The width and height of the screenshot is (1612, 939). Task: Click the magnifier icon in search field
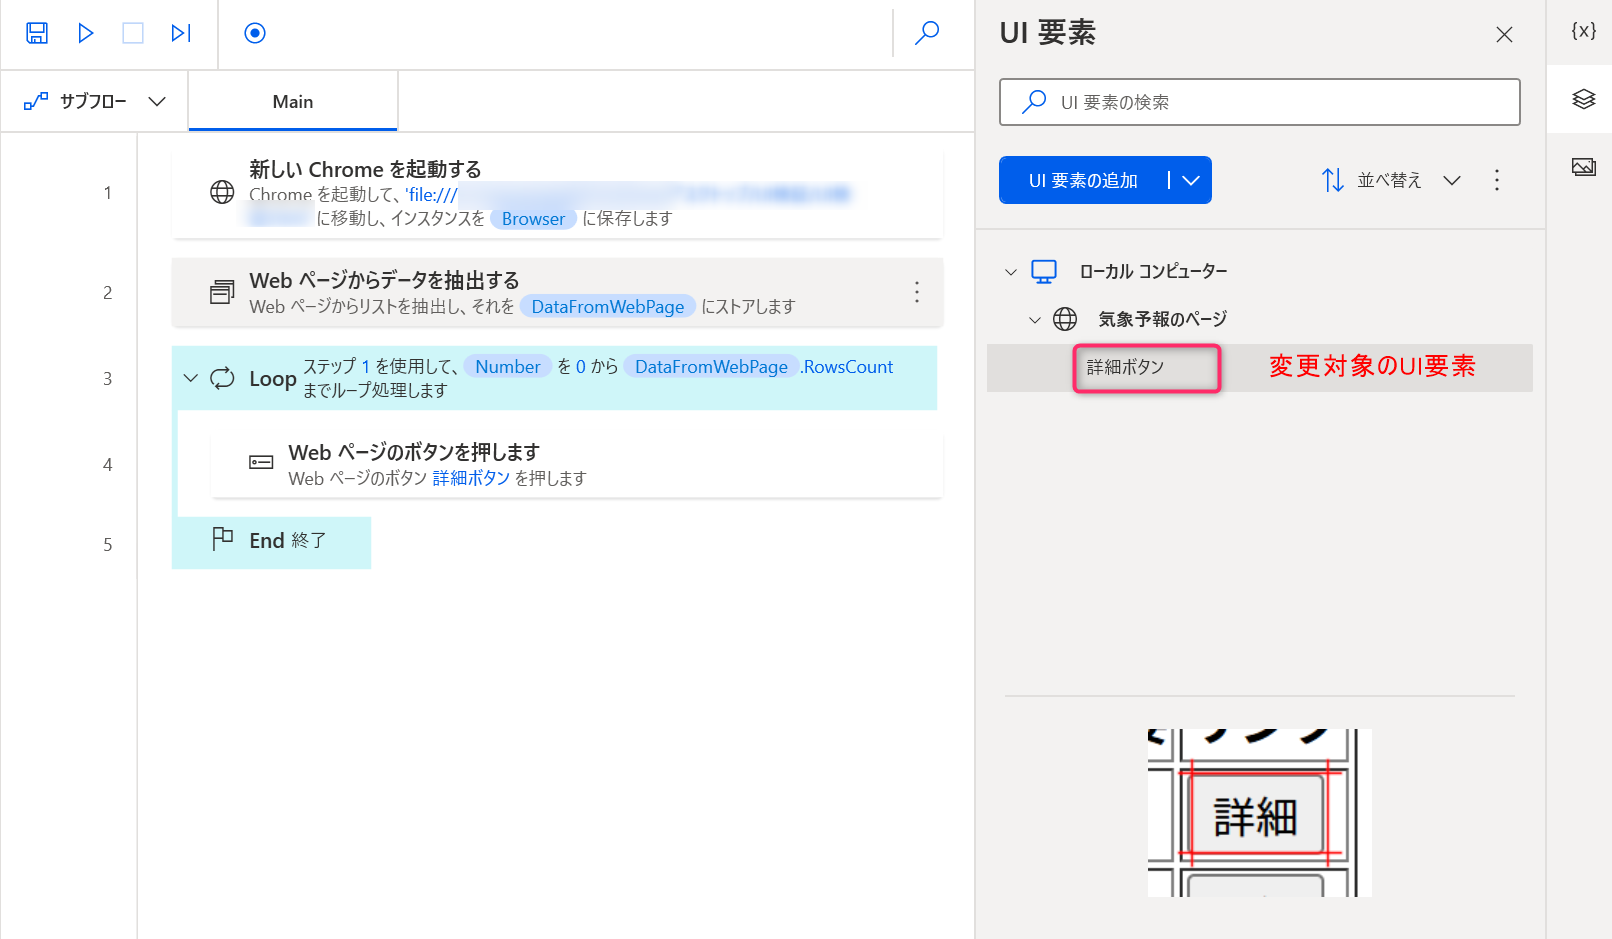(x=1034, y=102)
